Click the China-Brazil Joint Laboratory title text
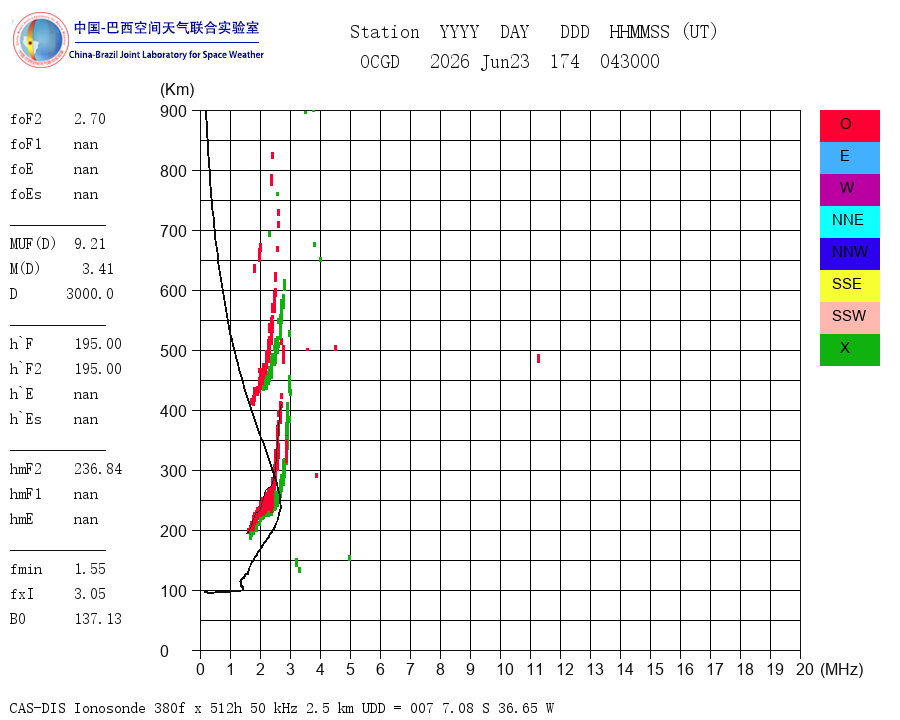Viewport: 900px width, 720px height. pyautogui.click(x=166, y=55)
